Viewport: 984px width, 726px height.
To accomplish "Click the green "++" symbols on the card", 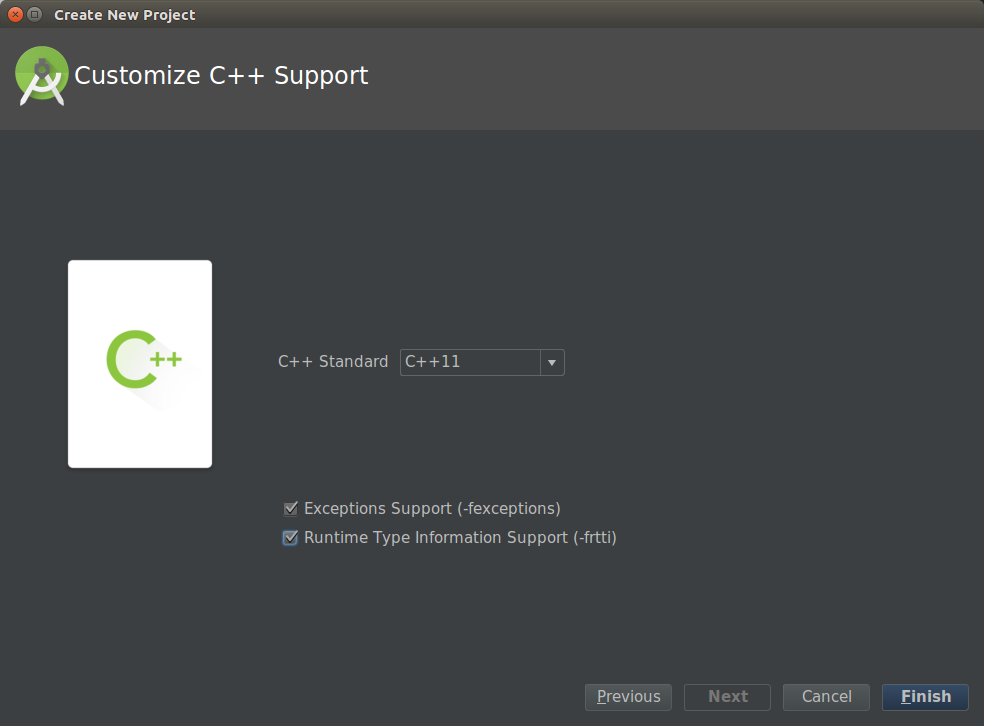I will coord(166,359).
